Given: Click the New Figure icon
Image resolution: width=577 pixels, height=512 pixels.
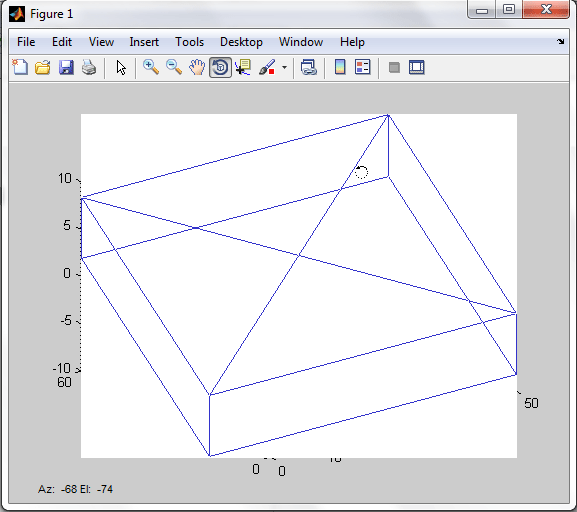Looking at the screenshot, I should click(20, 67).
